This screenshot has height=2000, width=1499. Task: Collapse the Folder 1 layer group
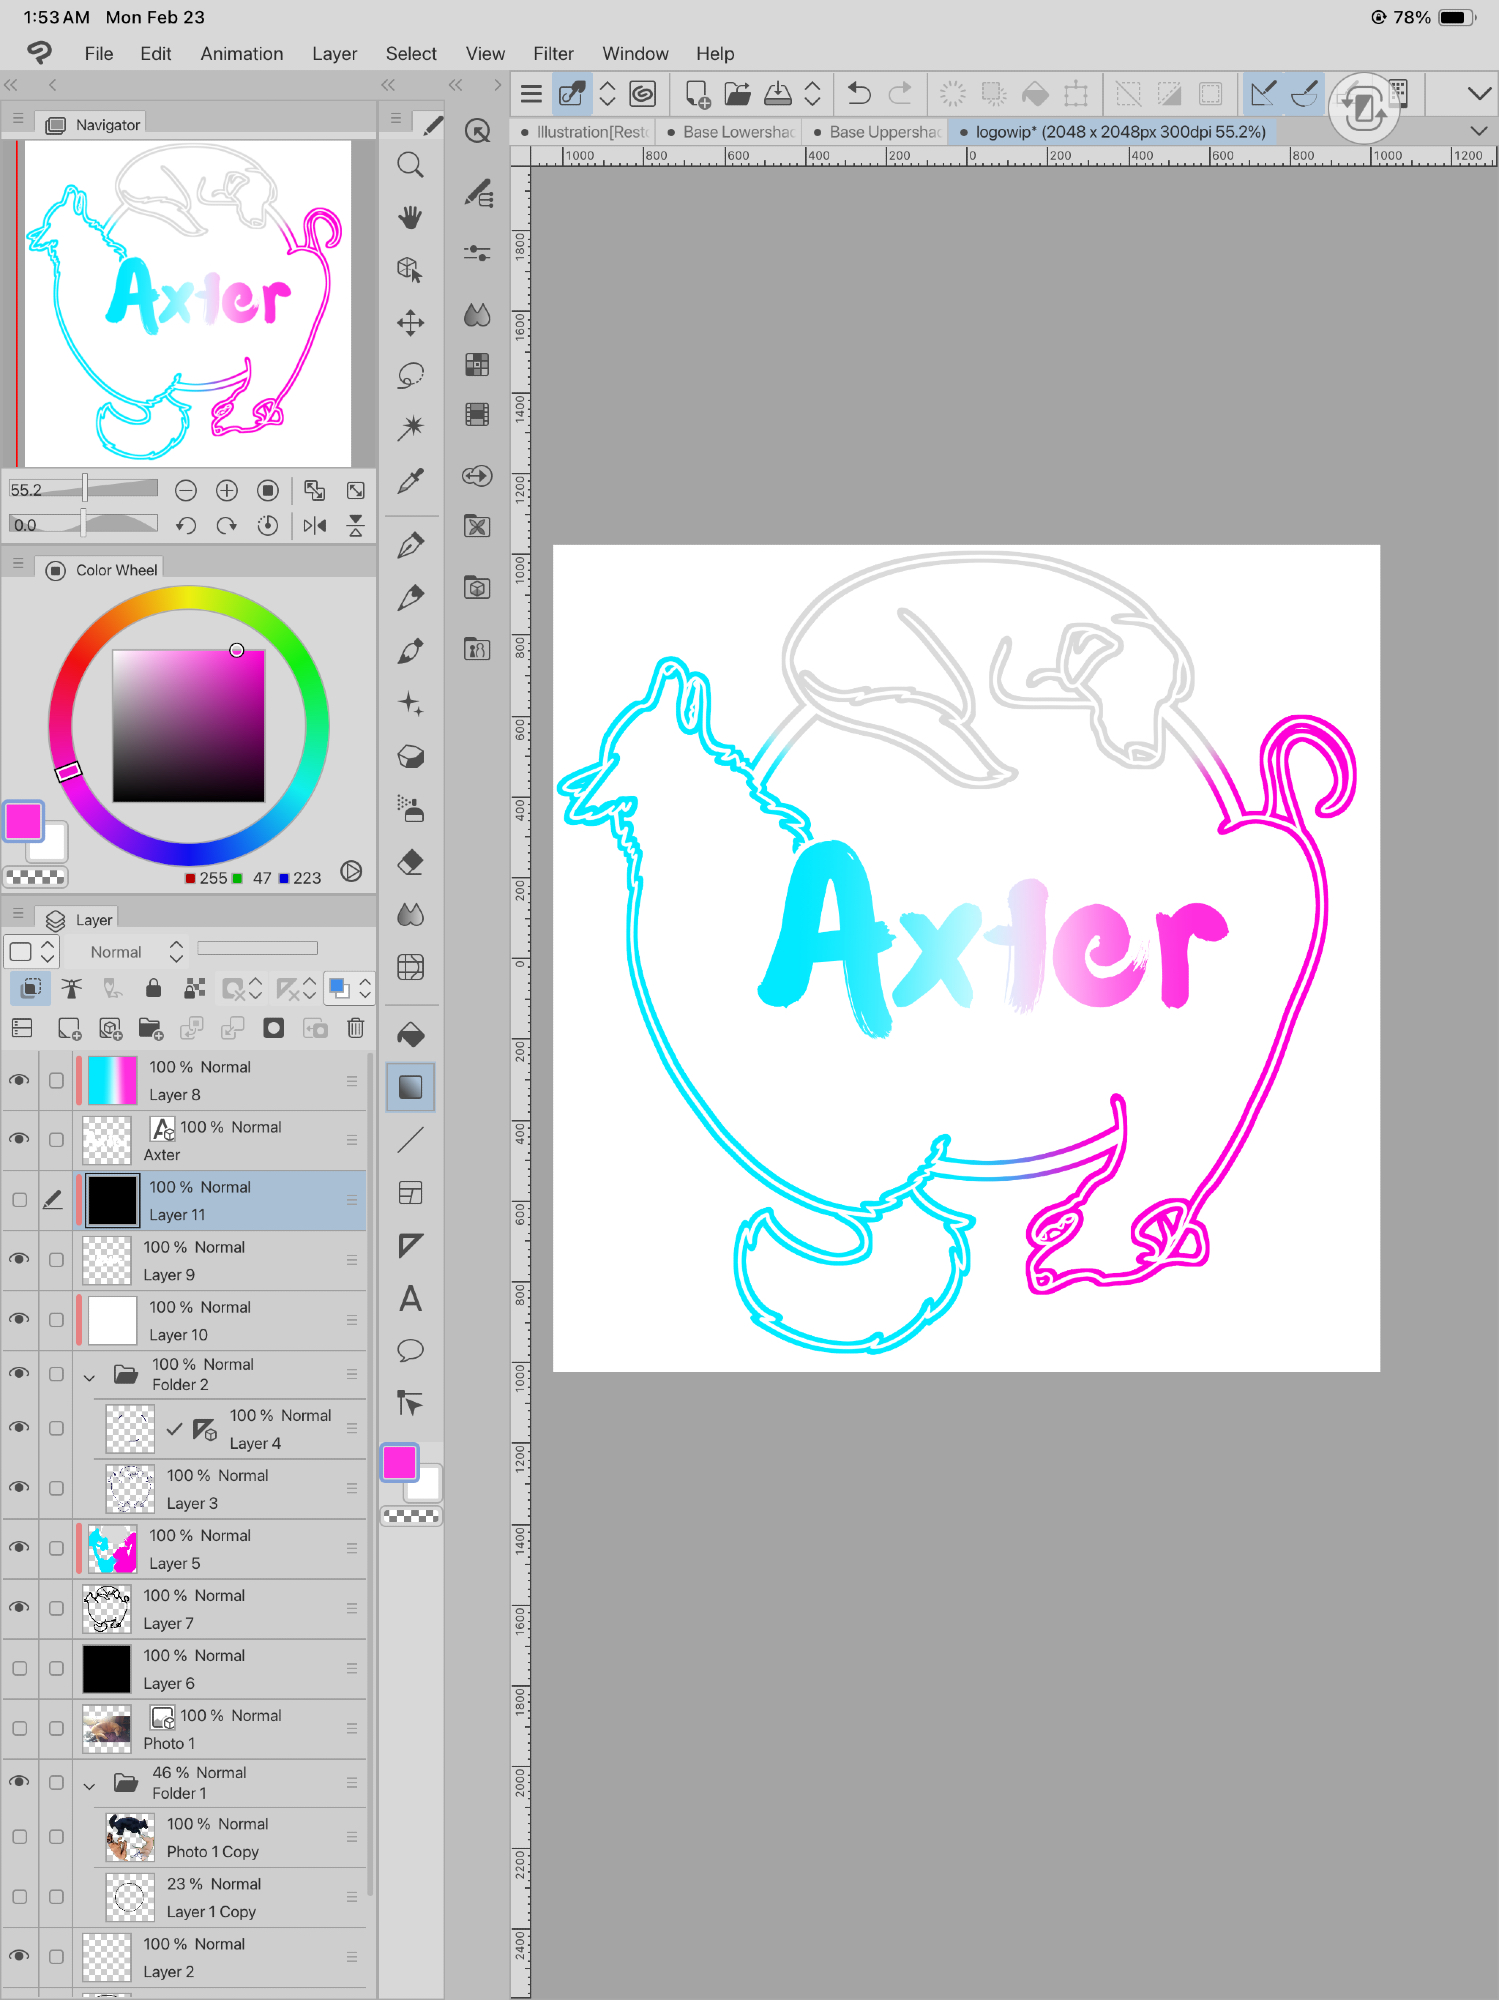(x=89, y=1785)
